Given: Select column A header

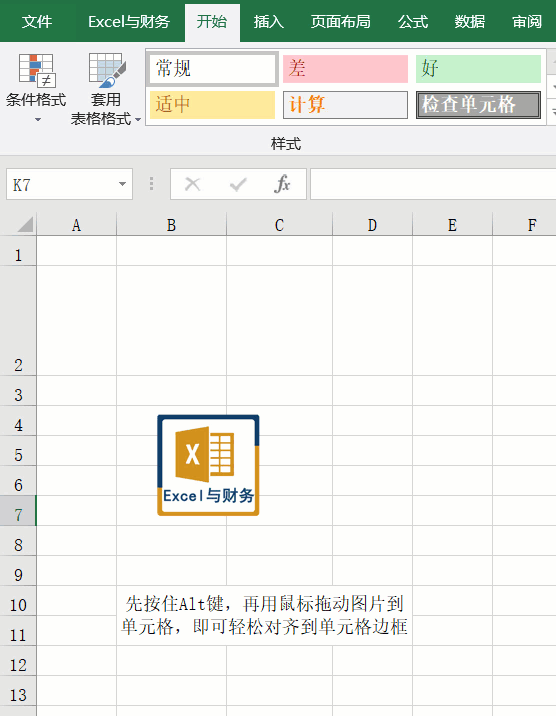Looking at the screenshot, I should (x=76, y=225).
